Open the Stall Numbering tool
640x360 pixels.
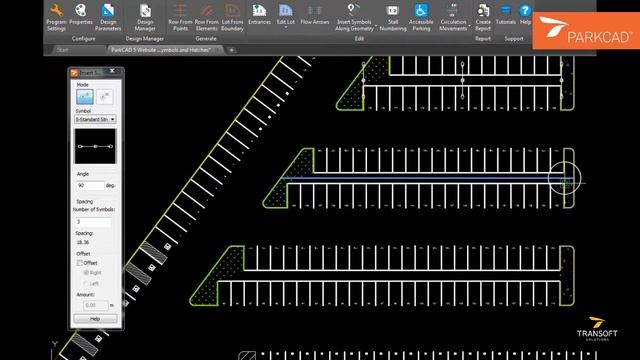(393, 18)
